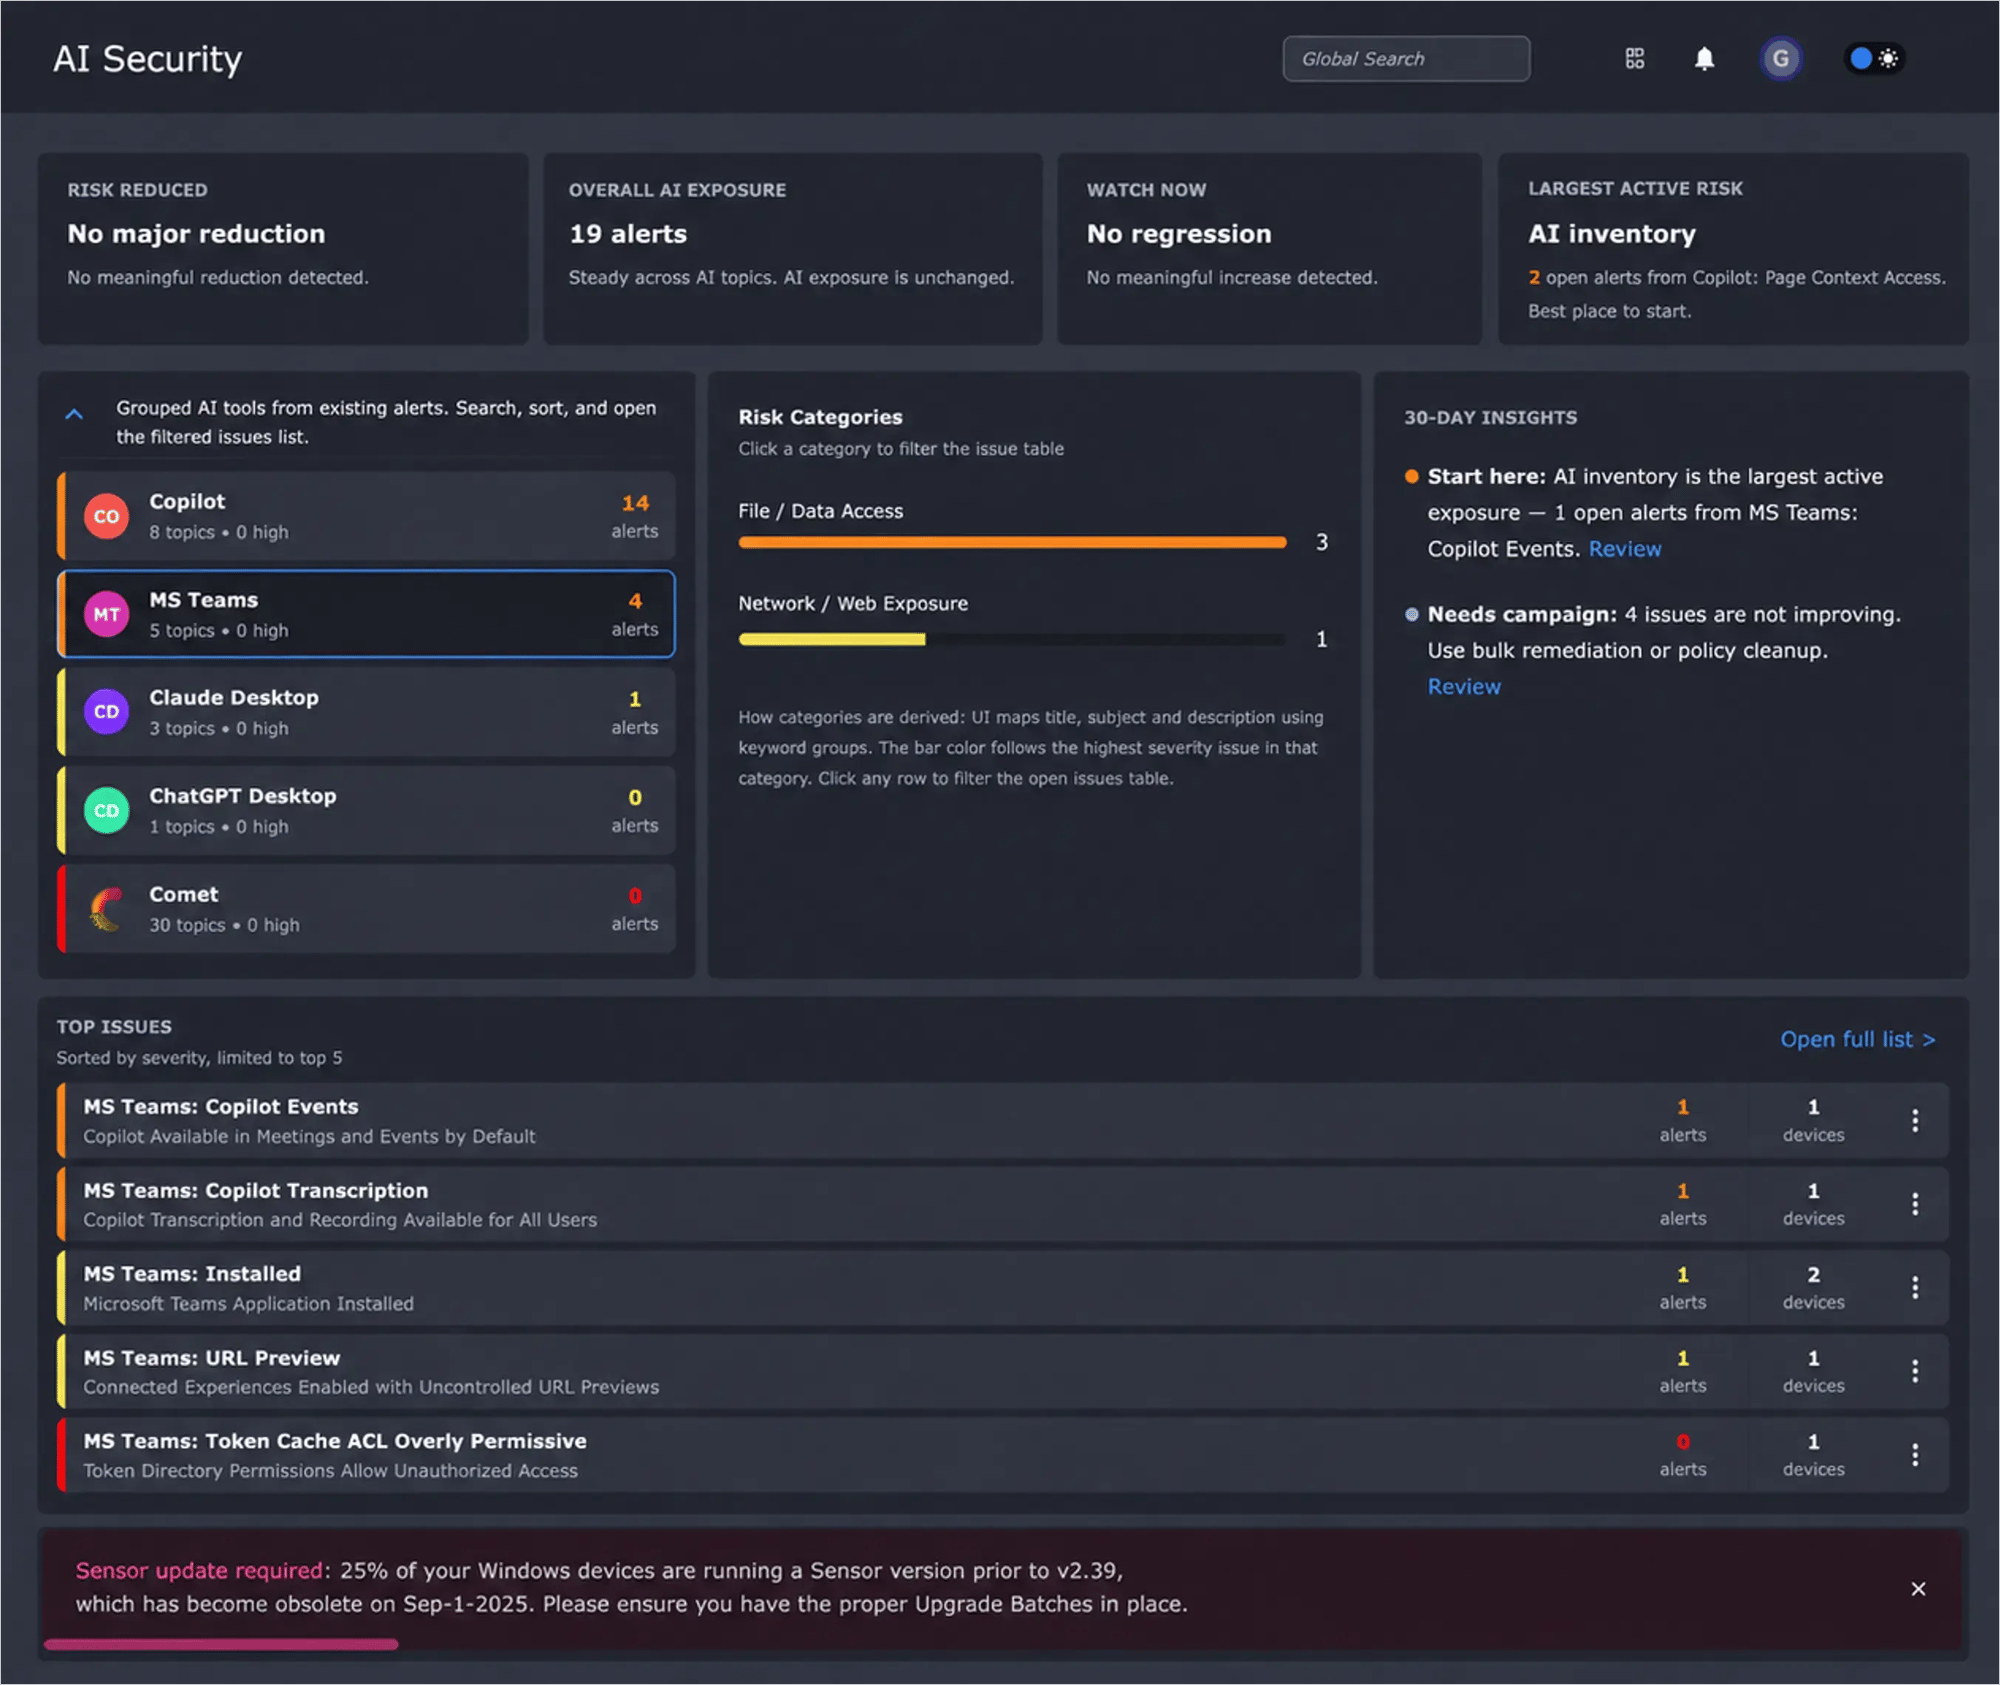The height and width of the screenshot is (1685, 2000).
Task: Click the Top Issues heading
Action: (x=114, y=1027)
